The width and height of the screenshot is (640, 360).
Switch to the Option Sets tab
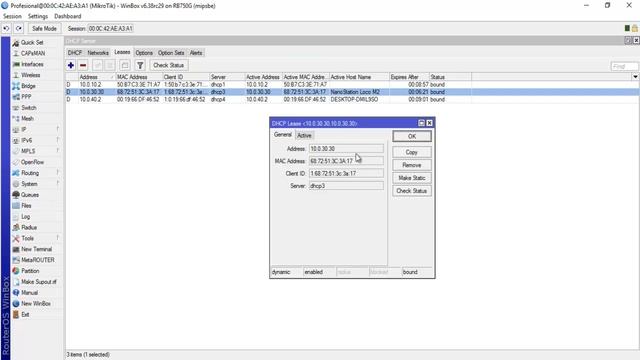click(x=171, y=53)
